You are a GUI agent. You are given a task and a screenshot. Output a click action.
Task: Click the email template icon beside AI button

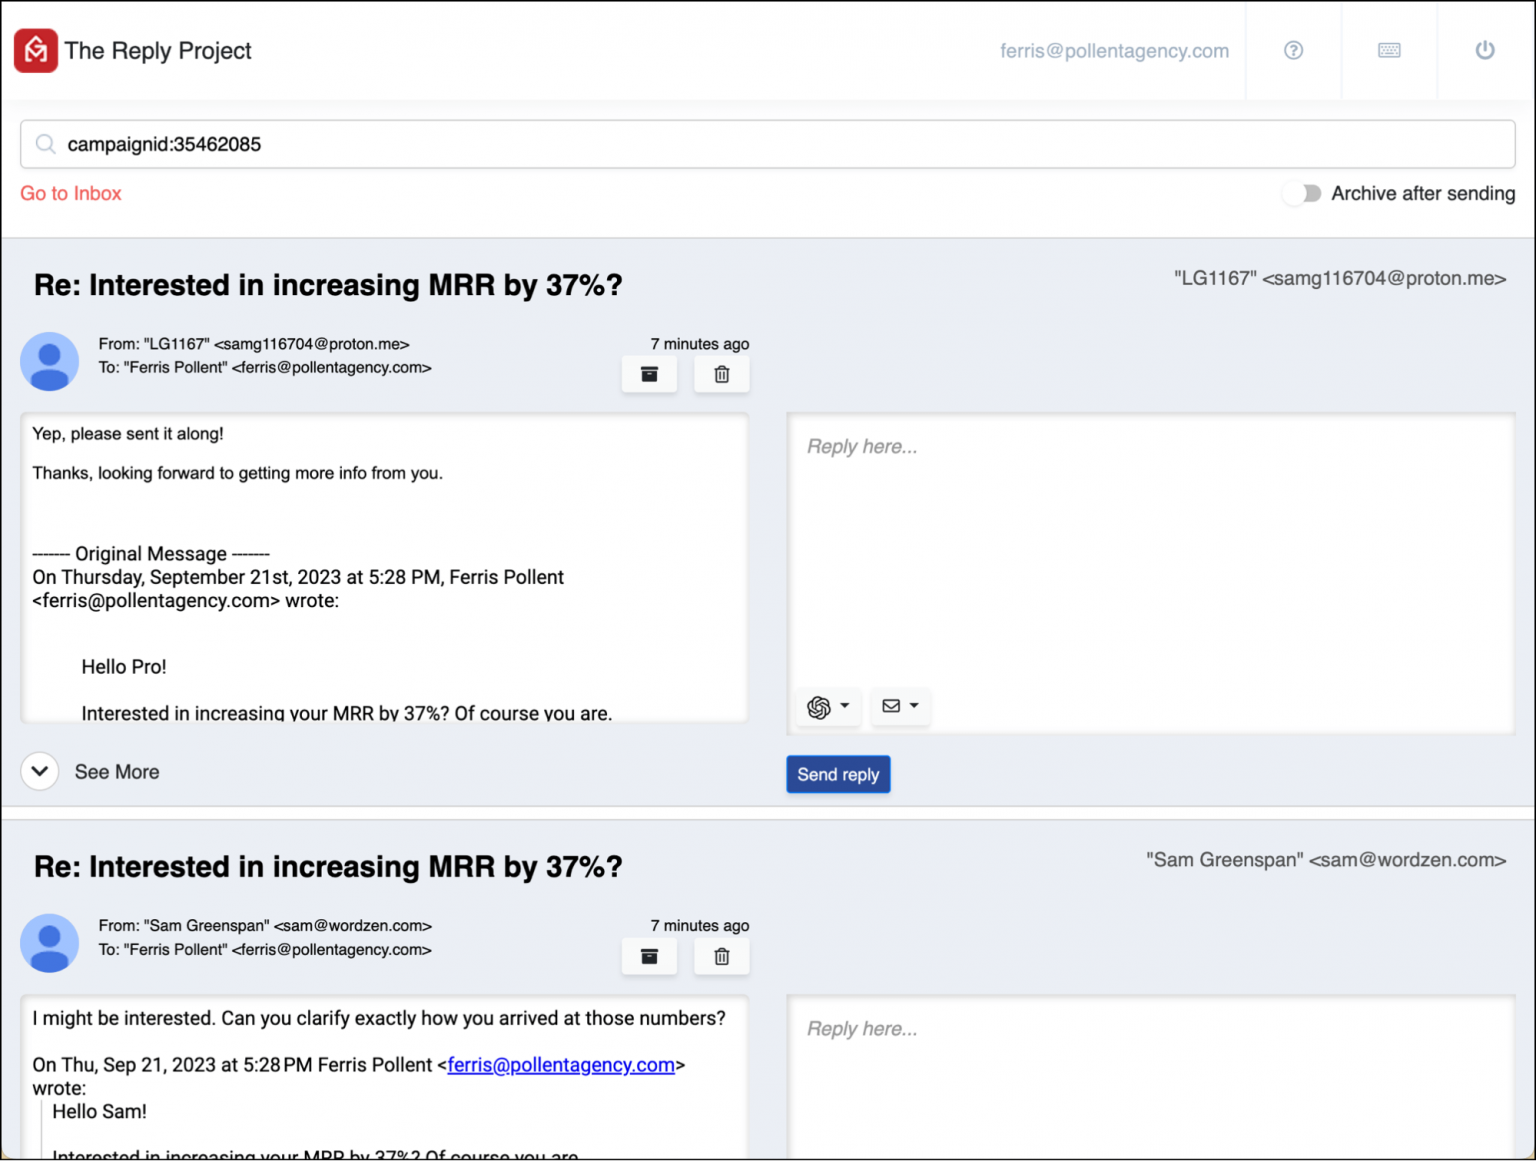(x=893, y=707)
